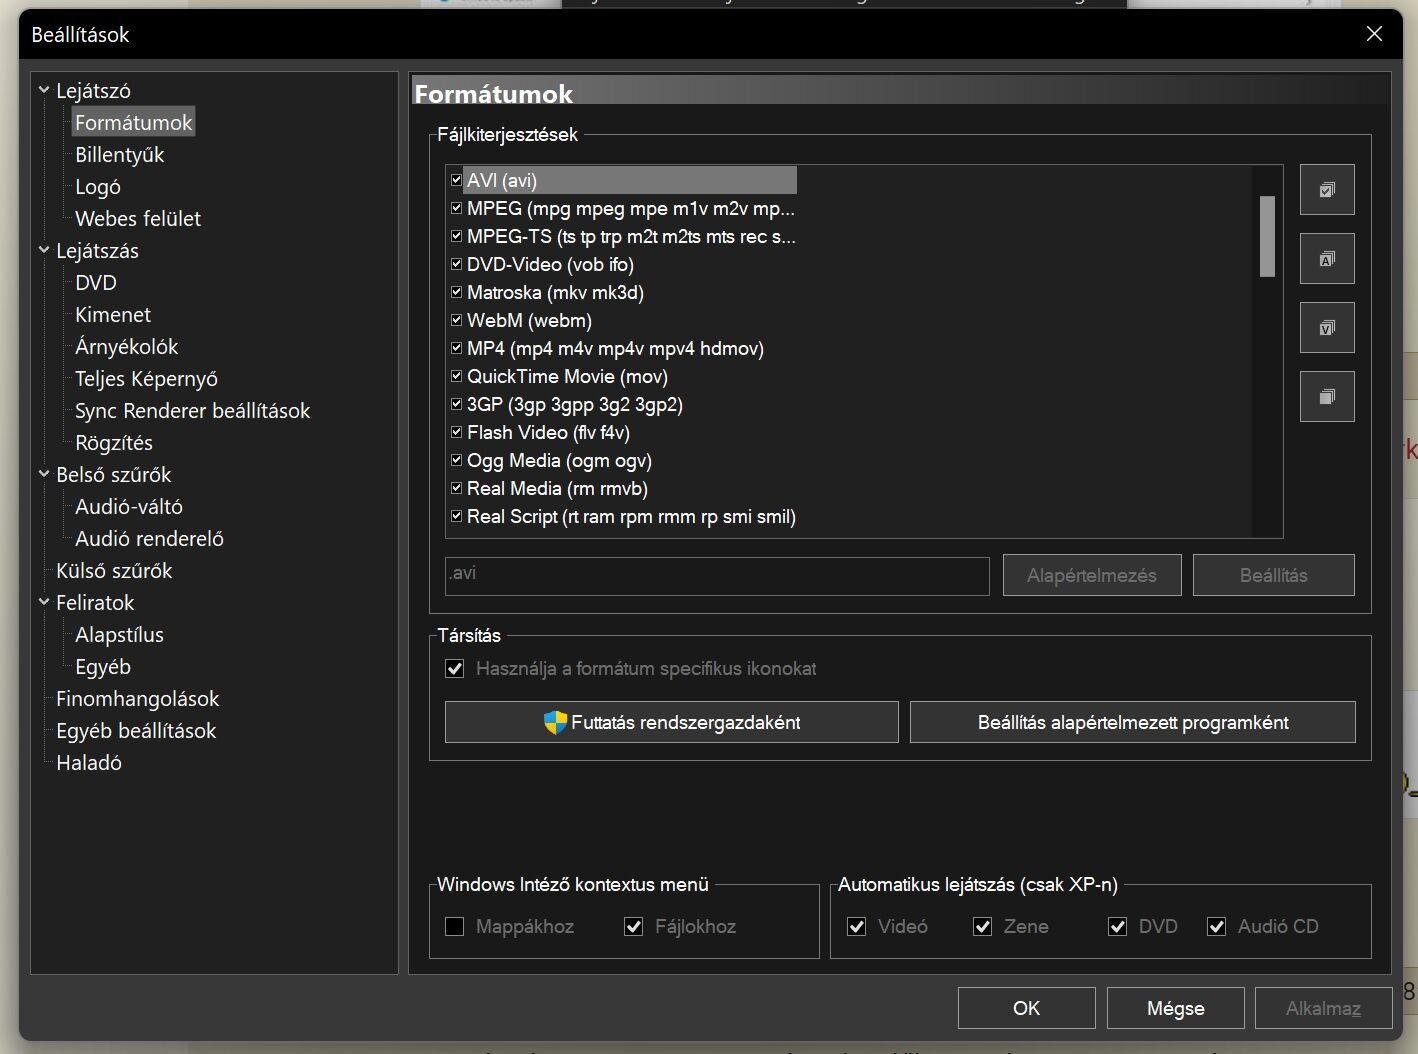Open the Árnyékolók settings page

[x=126, y=346]
